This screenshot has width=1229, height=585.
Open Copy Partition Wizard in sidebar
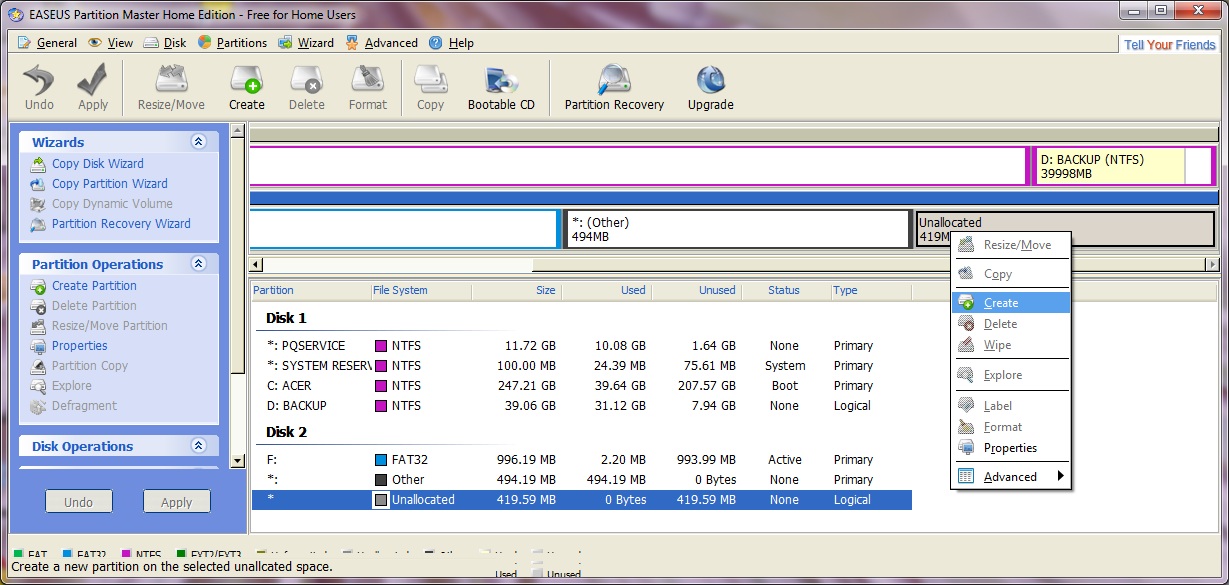click(109, 184)
